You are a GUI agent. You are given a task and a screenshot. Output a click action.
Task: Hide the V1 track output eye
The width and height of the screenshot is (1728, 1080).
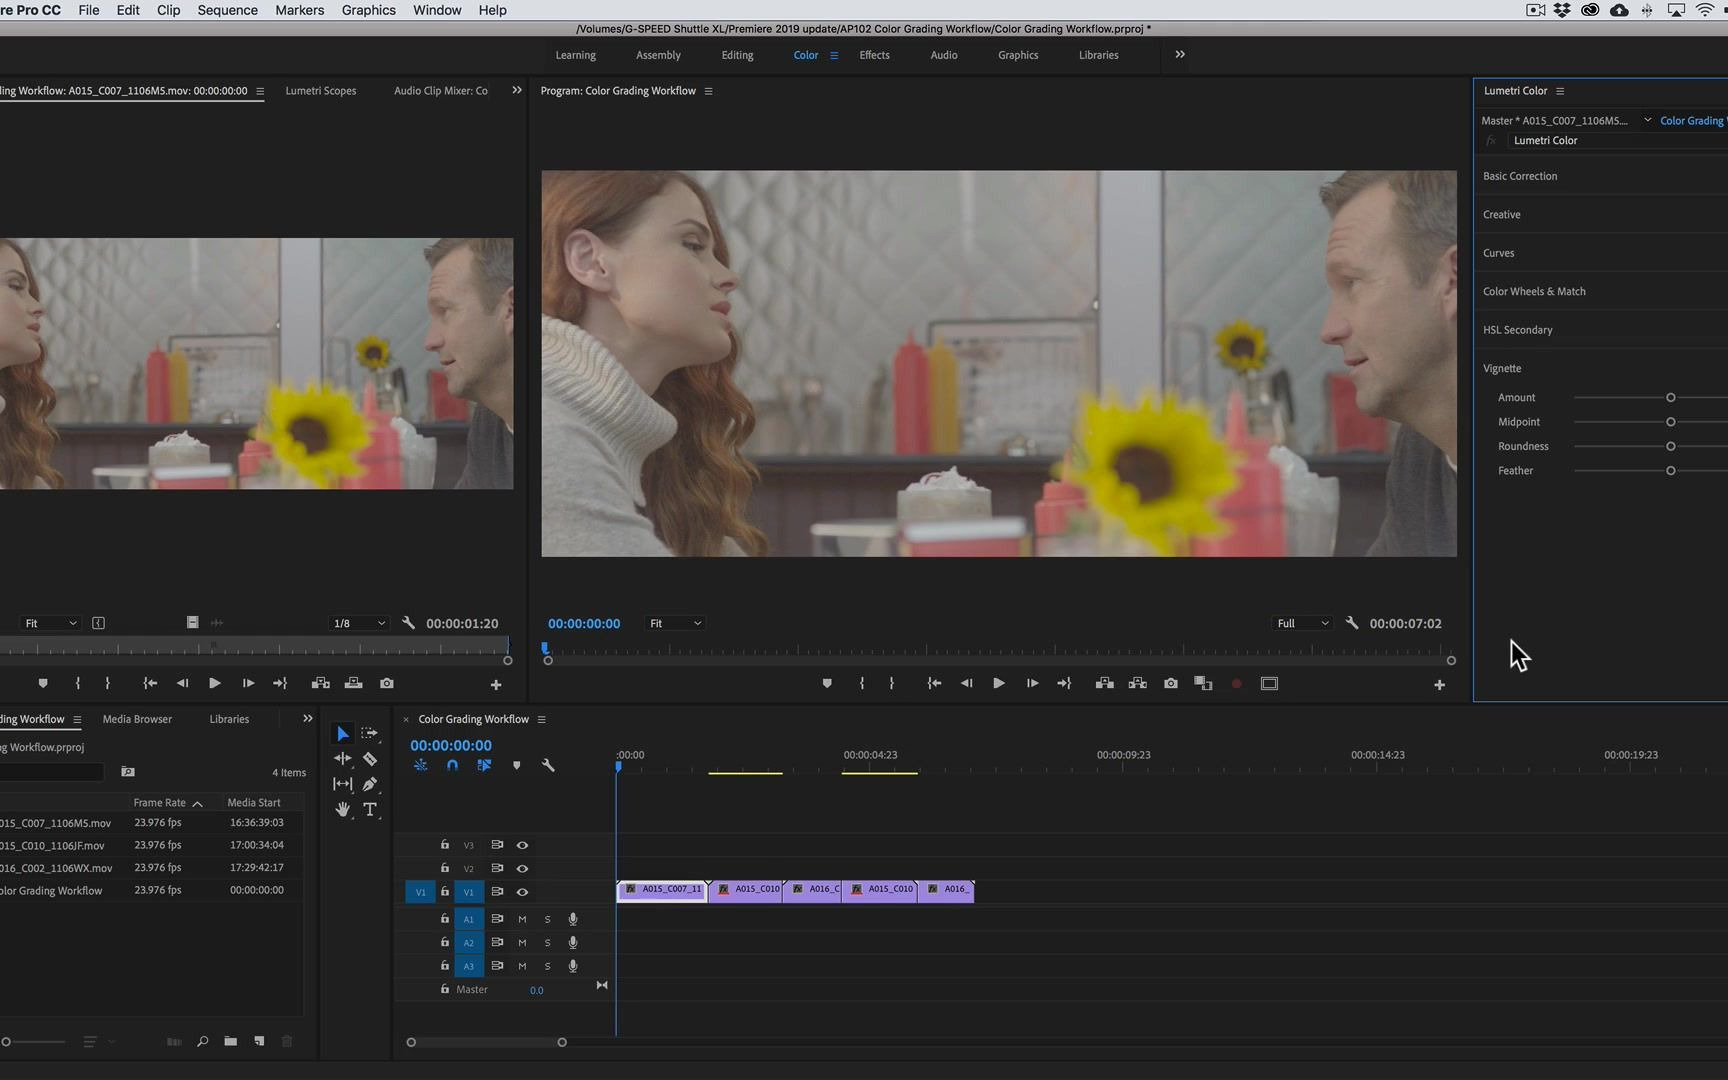[x=522, y=892]
